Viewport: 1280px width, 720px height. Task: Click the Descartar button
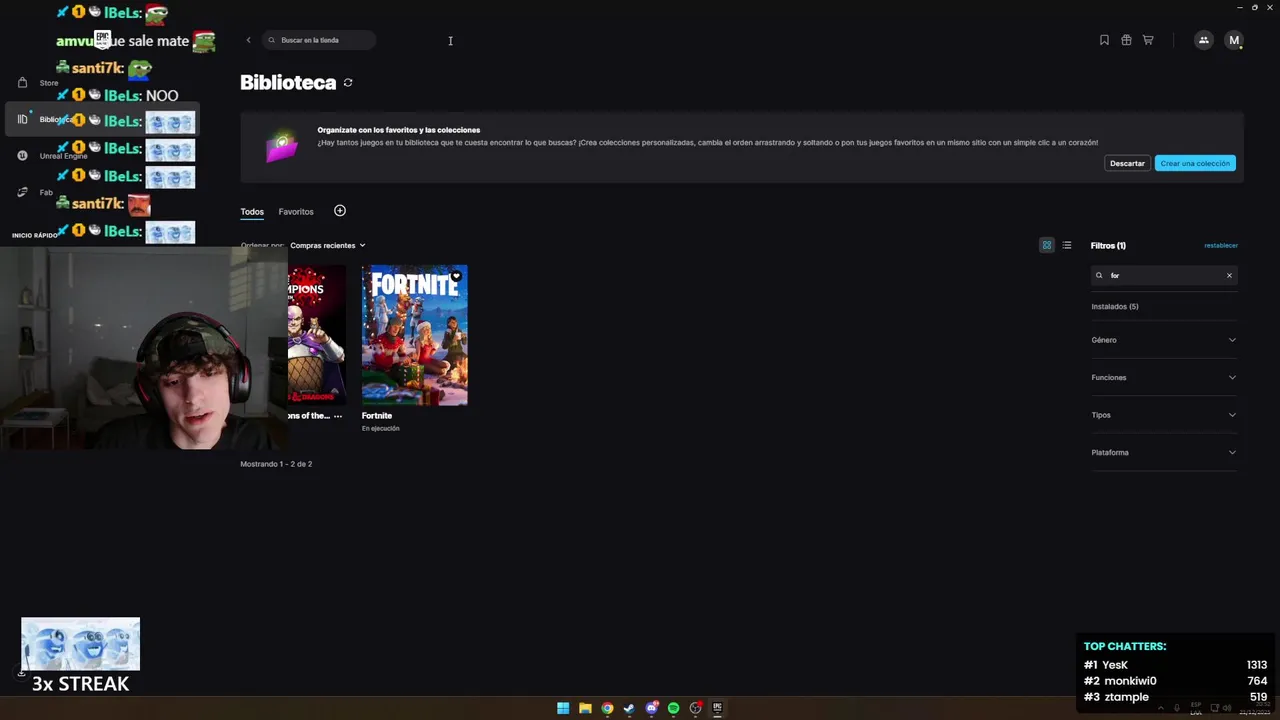(1127, 163)
